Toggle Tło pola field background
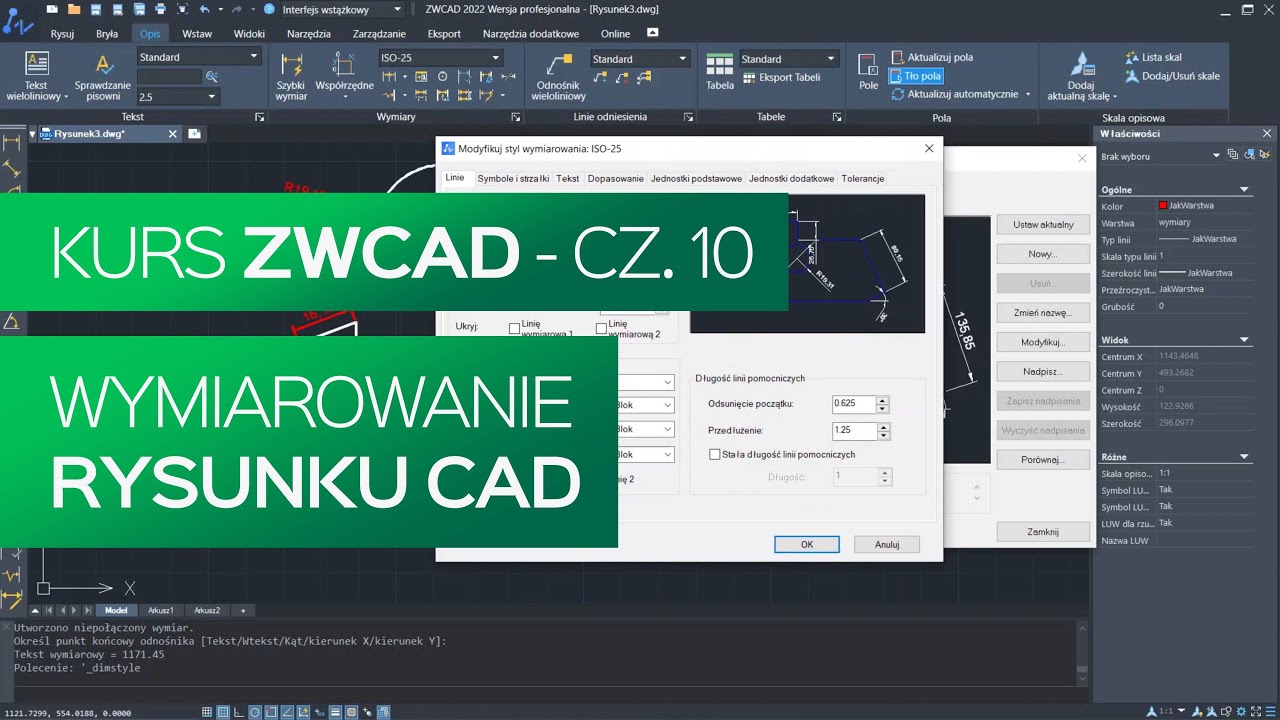 click(x=916, y=76)
